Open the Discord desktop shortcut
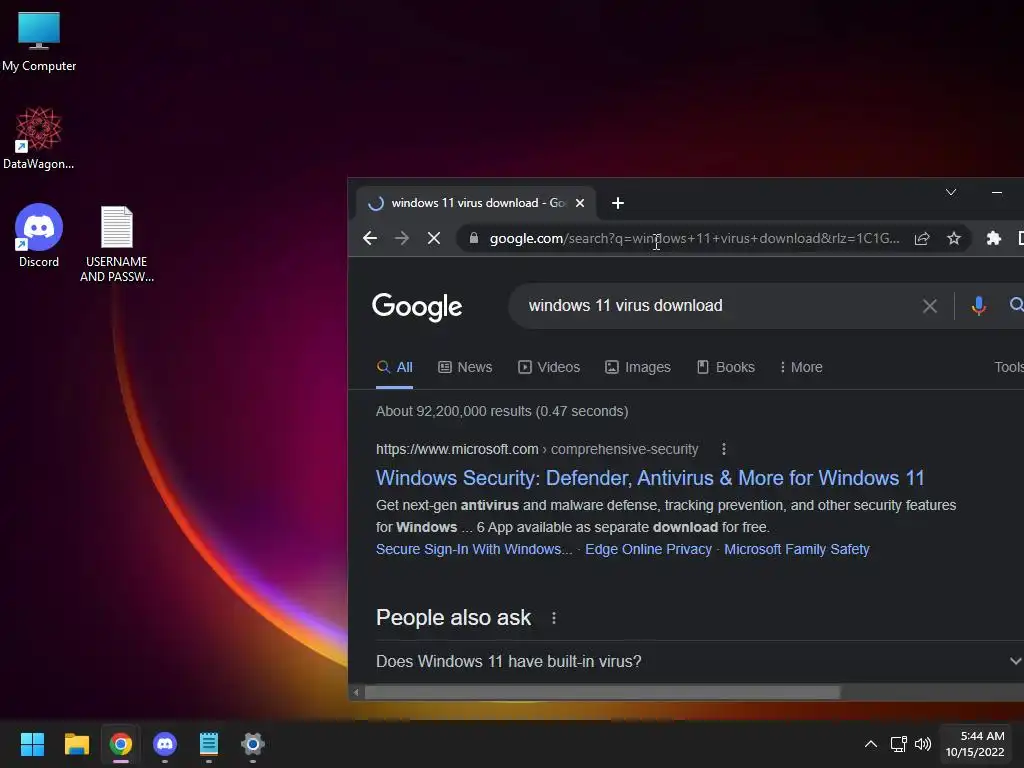 click(39, 236)
